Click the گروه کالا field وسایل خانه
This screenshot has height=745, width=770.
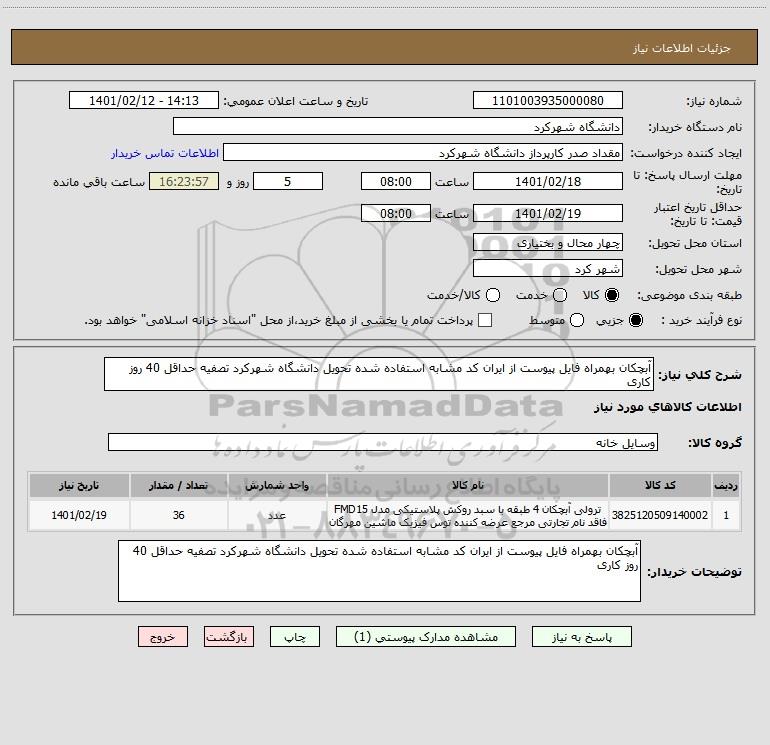pyautogui.click(x=383, y=442)
